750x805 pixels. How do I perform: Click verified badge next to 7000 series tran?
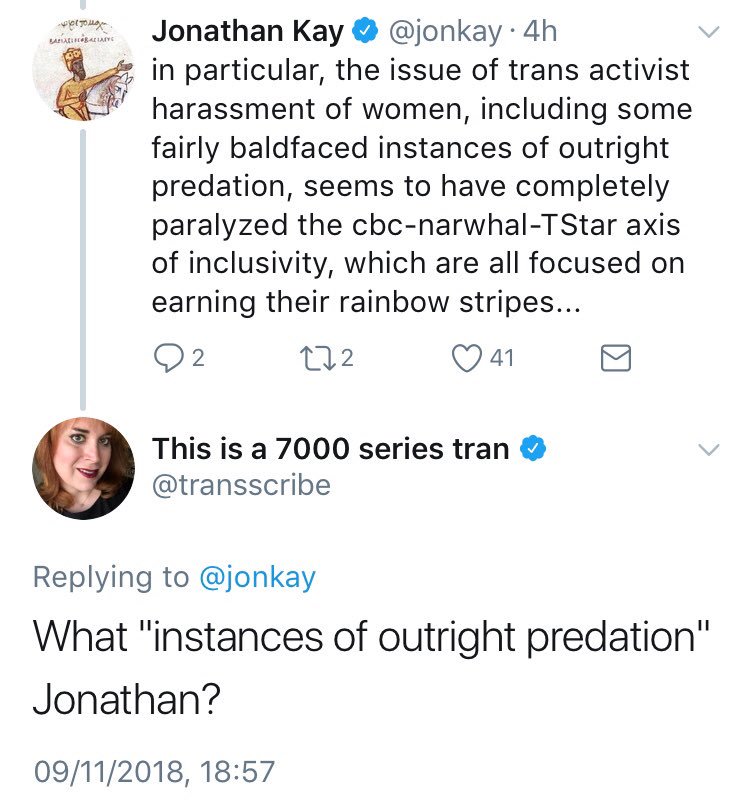[533, 448]
